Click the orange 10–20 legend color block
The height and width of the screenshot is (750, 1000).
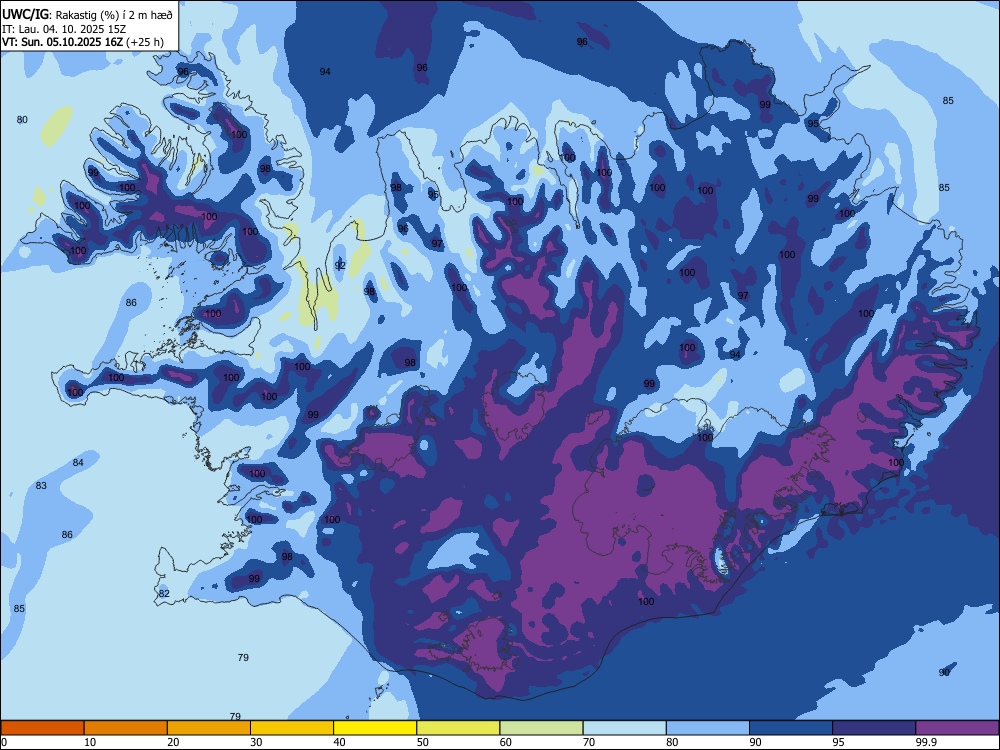(x=126, y=728)
